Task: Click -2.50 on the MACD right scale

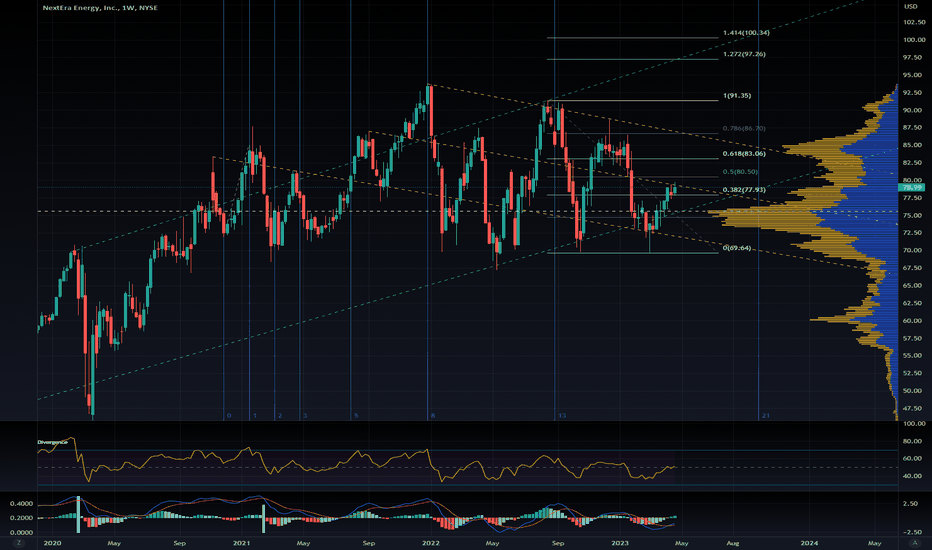Action: [912, 532]
